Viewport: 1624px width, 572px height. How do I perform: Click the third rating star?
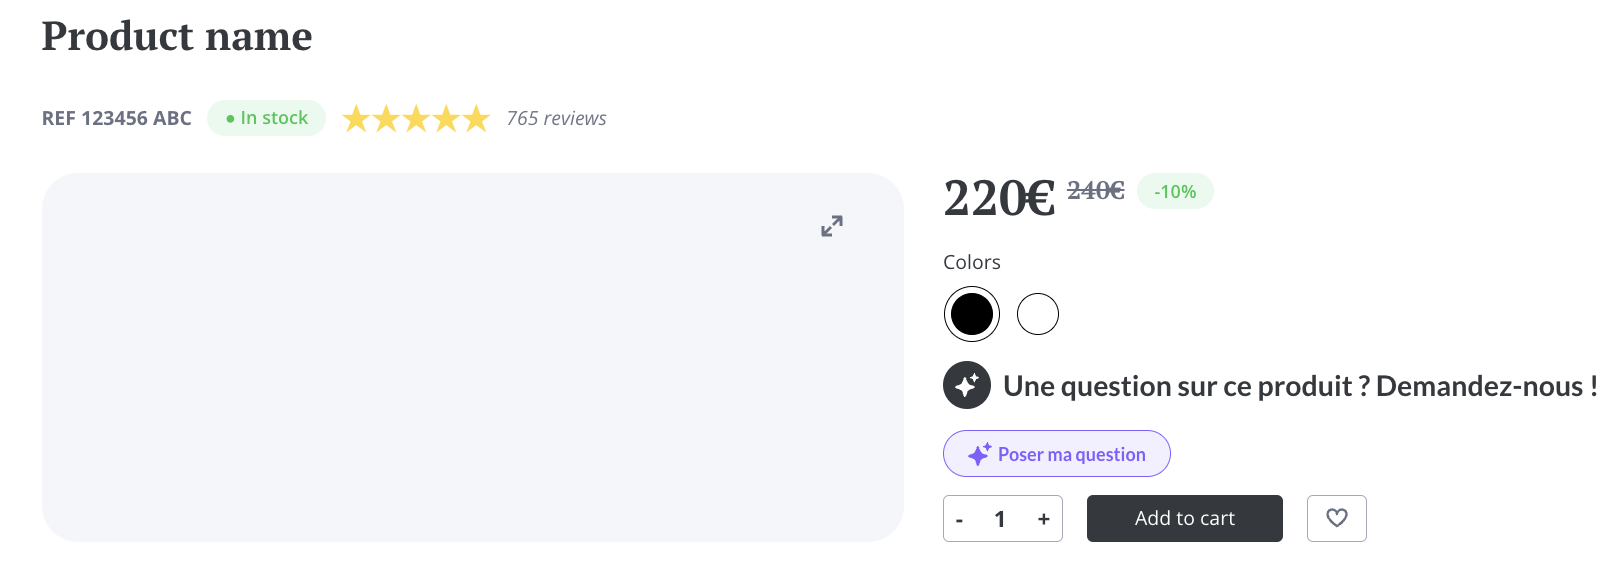(x=416, y=119)
